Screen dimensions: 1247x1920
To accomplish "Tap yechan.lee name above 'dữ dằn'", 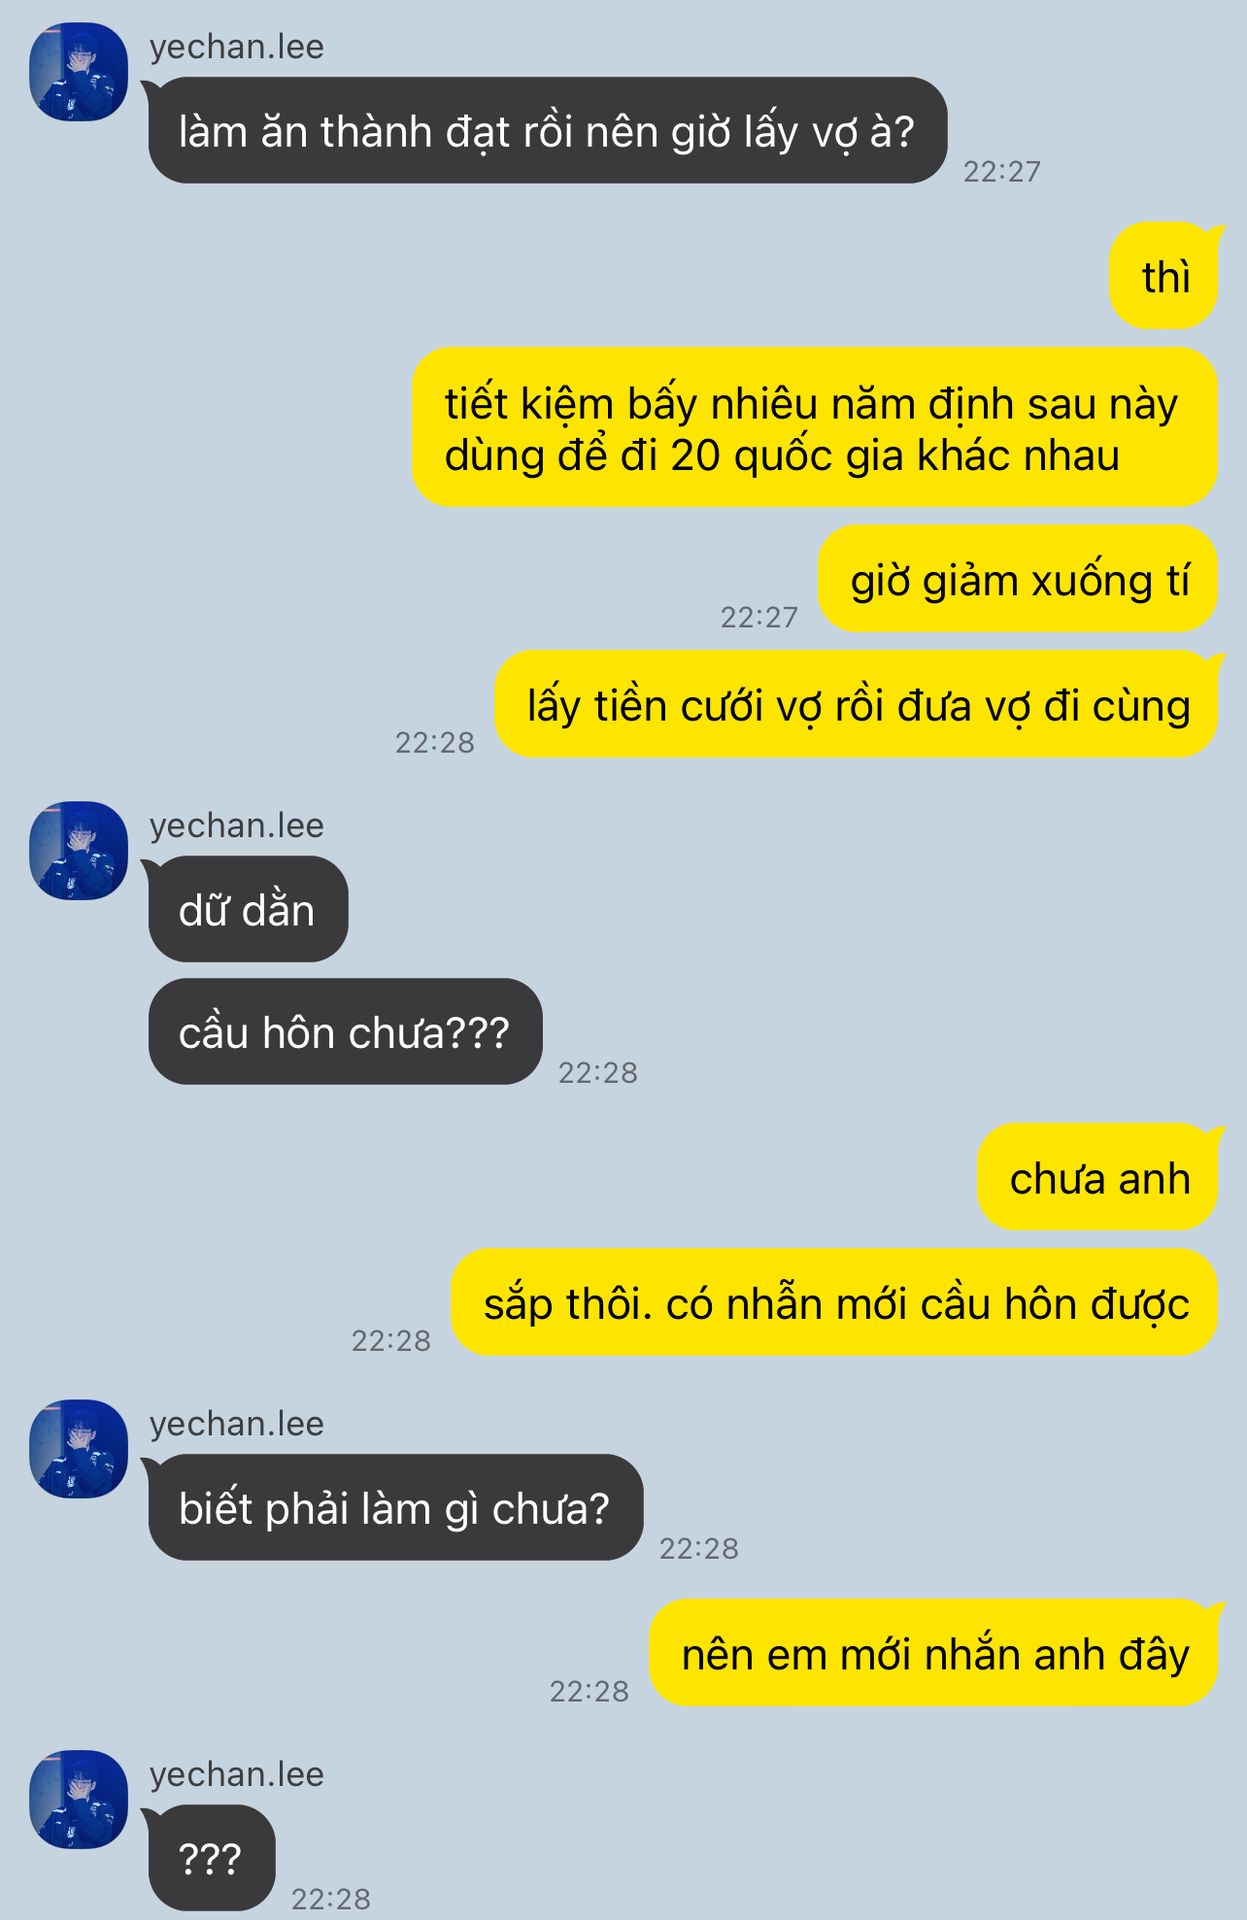I will [x=237, y=825].
